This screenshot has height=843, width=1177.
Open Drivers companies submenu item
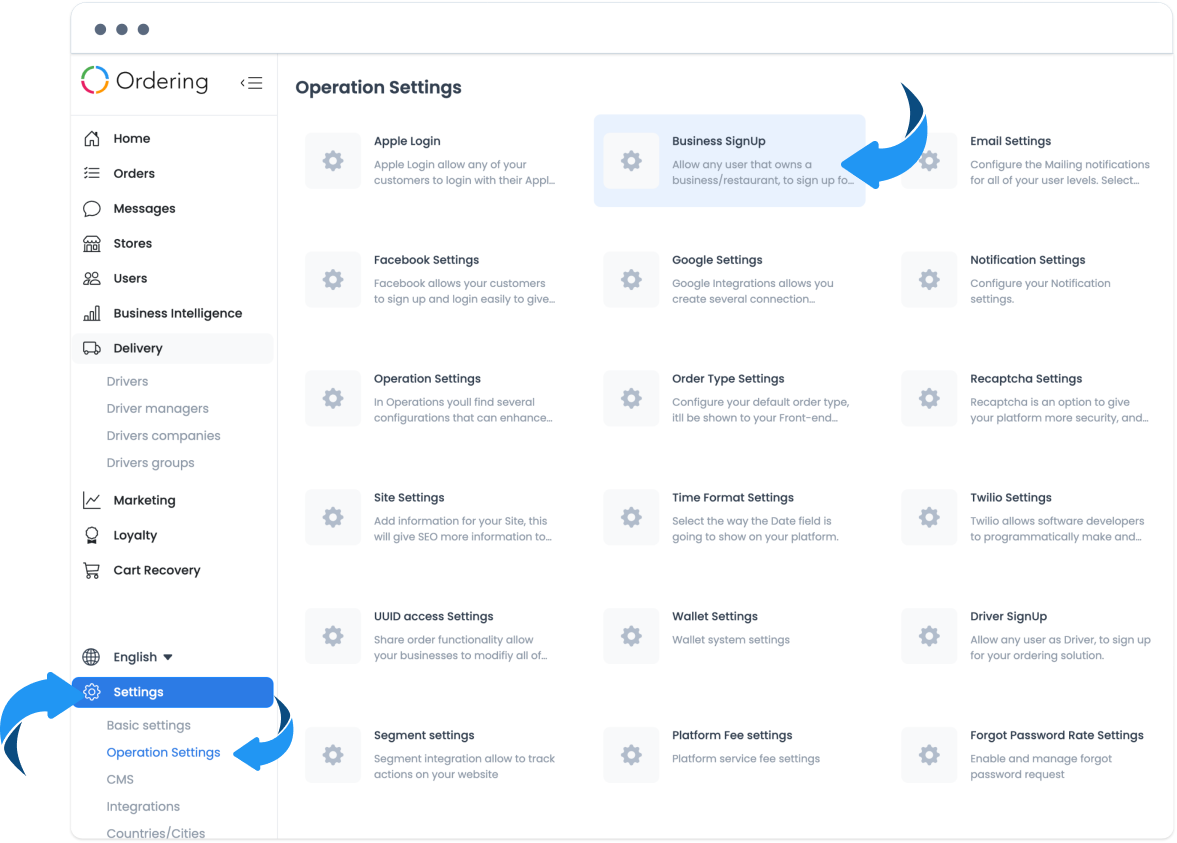[x=164, y=435]
